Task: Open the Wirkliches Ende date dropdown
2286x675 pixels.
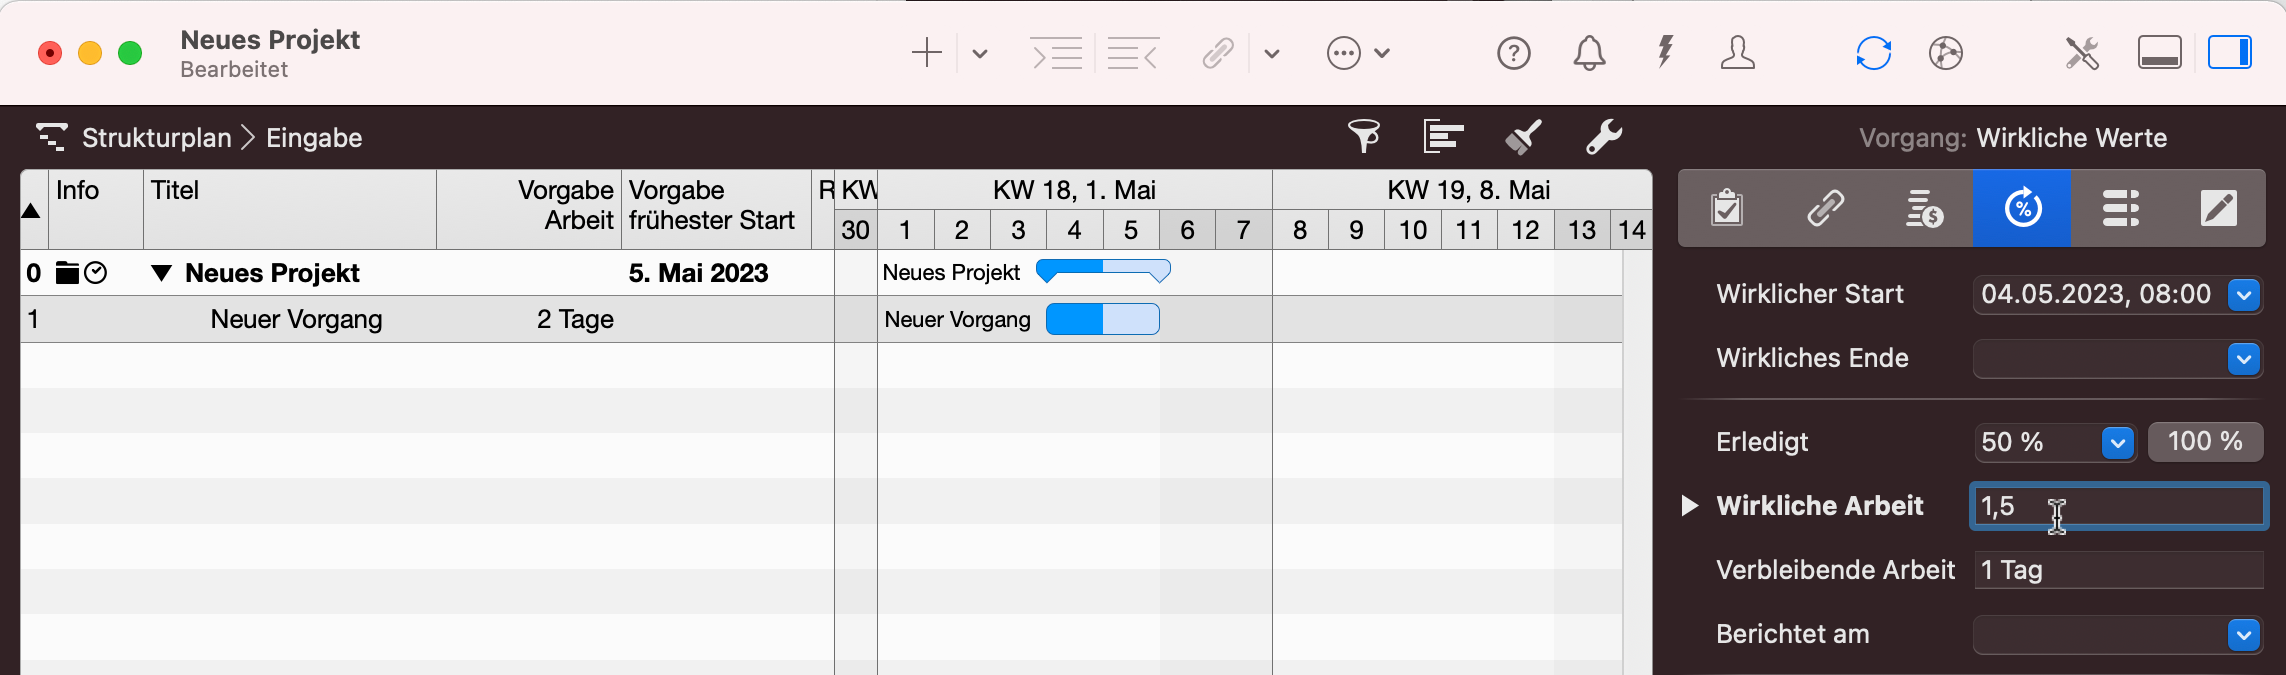Action: (2243, 358)
